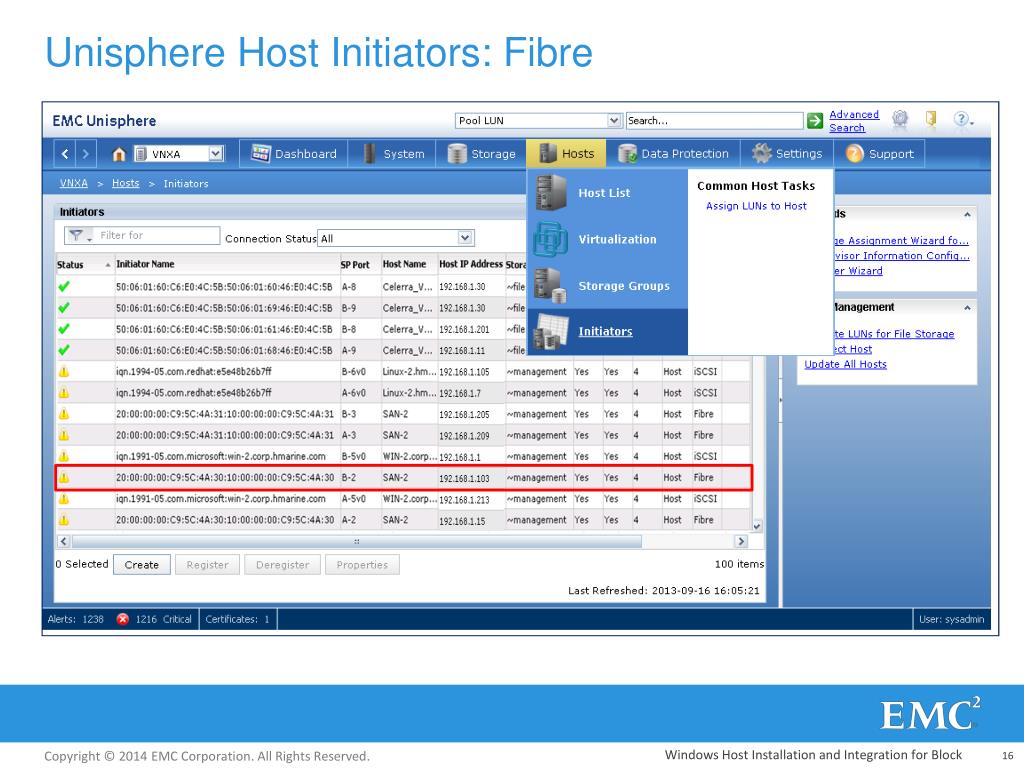The width and height of the screenshot is (1024, 768).
Task: Click the LUNs for File Storage link
Action: click(x=893, y=334)
